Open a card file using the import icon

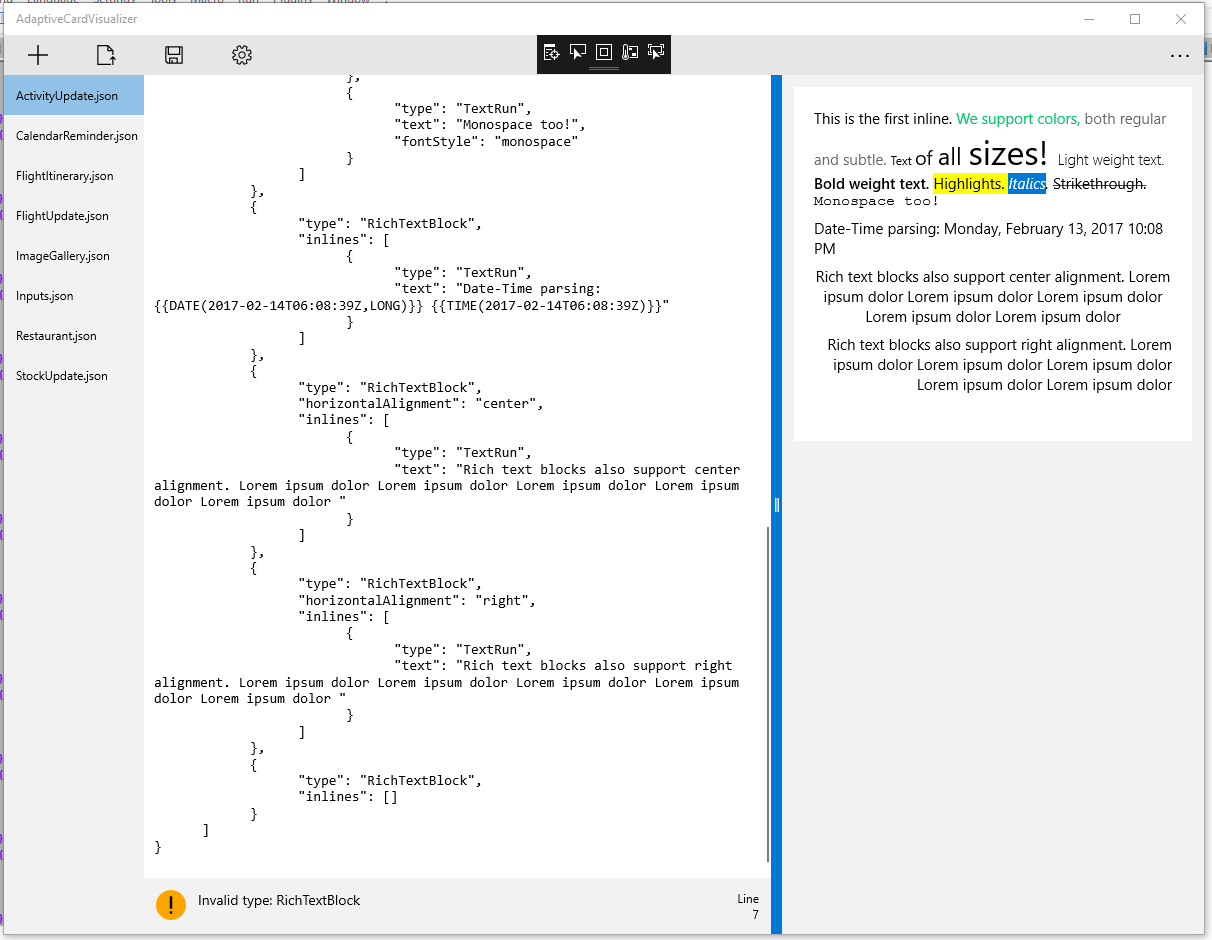pos(105,55)
